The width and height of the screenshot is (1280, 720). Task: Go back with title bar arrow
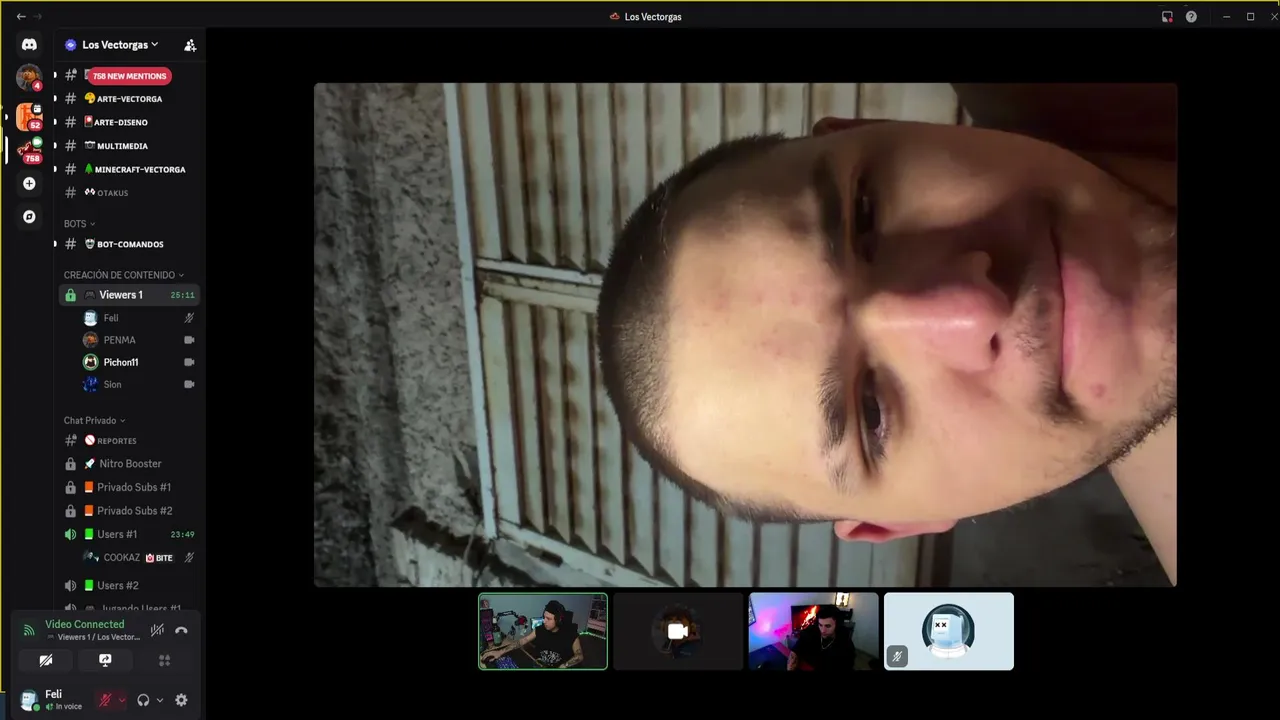coord(21,16)
